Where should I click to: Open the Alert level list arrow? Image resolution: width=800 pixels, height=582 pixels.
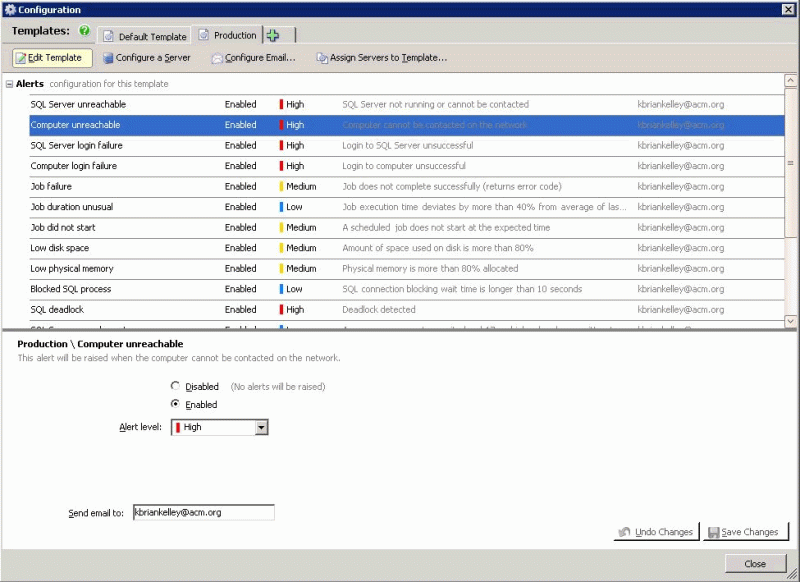tap(260, 427)
